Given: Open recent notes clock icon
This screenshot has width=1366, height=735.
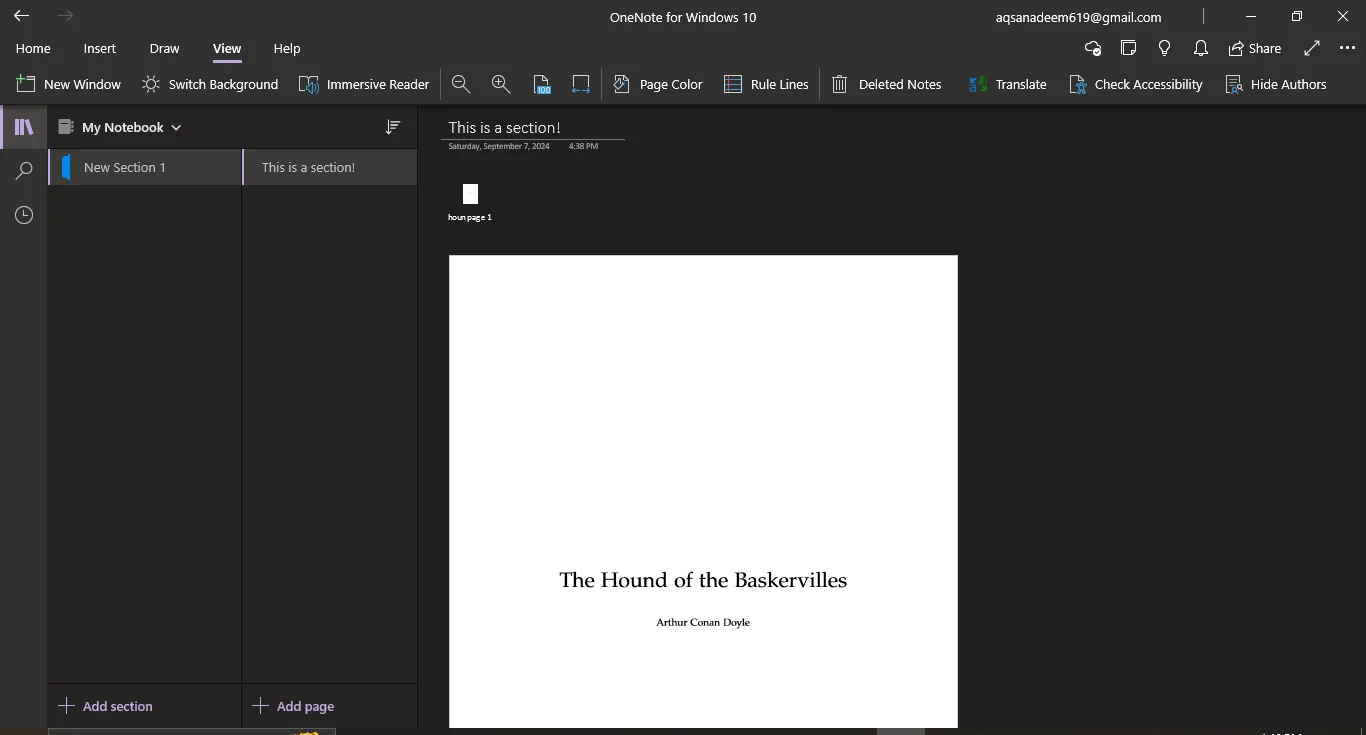Looking at the screenshot, I should click(24, 215).
